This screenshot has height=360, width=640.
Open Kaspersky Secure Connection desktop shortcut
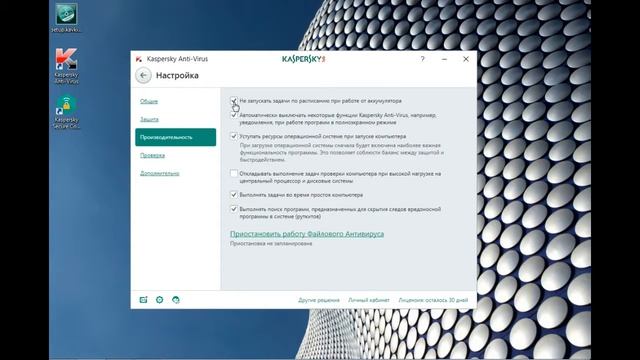pos(66,112)
